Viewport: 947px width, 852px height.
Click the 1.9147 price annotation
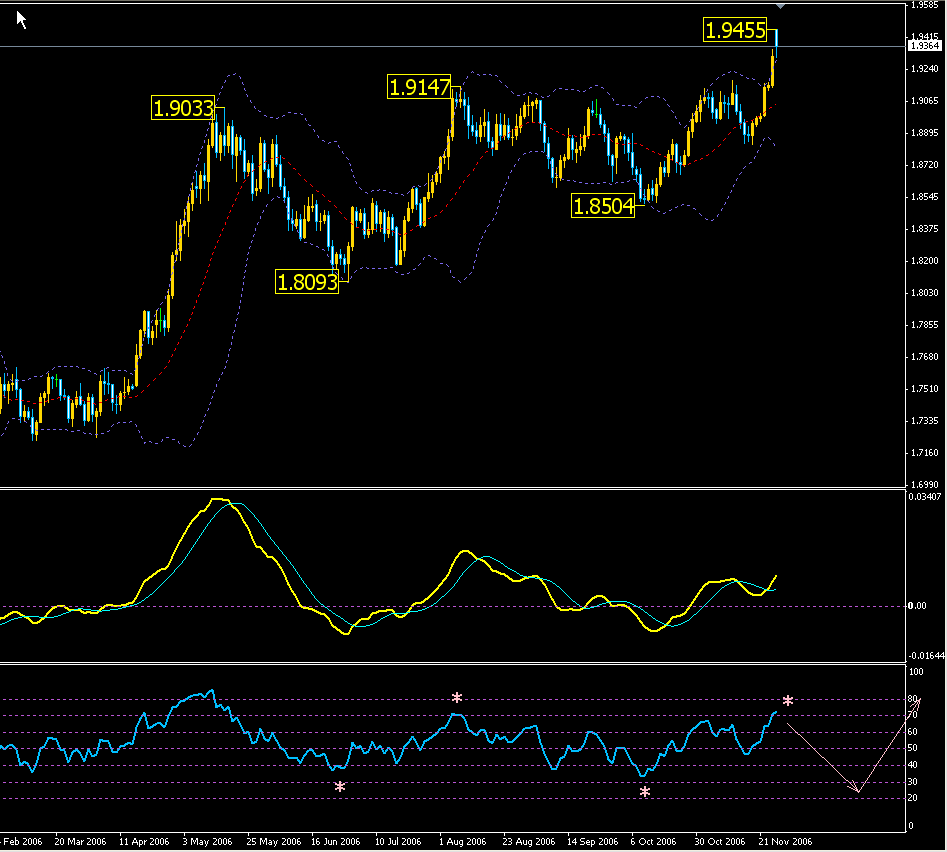click(420, 88)
